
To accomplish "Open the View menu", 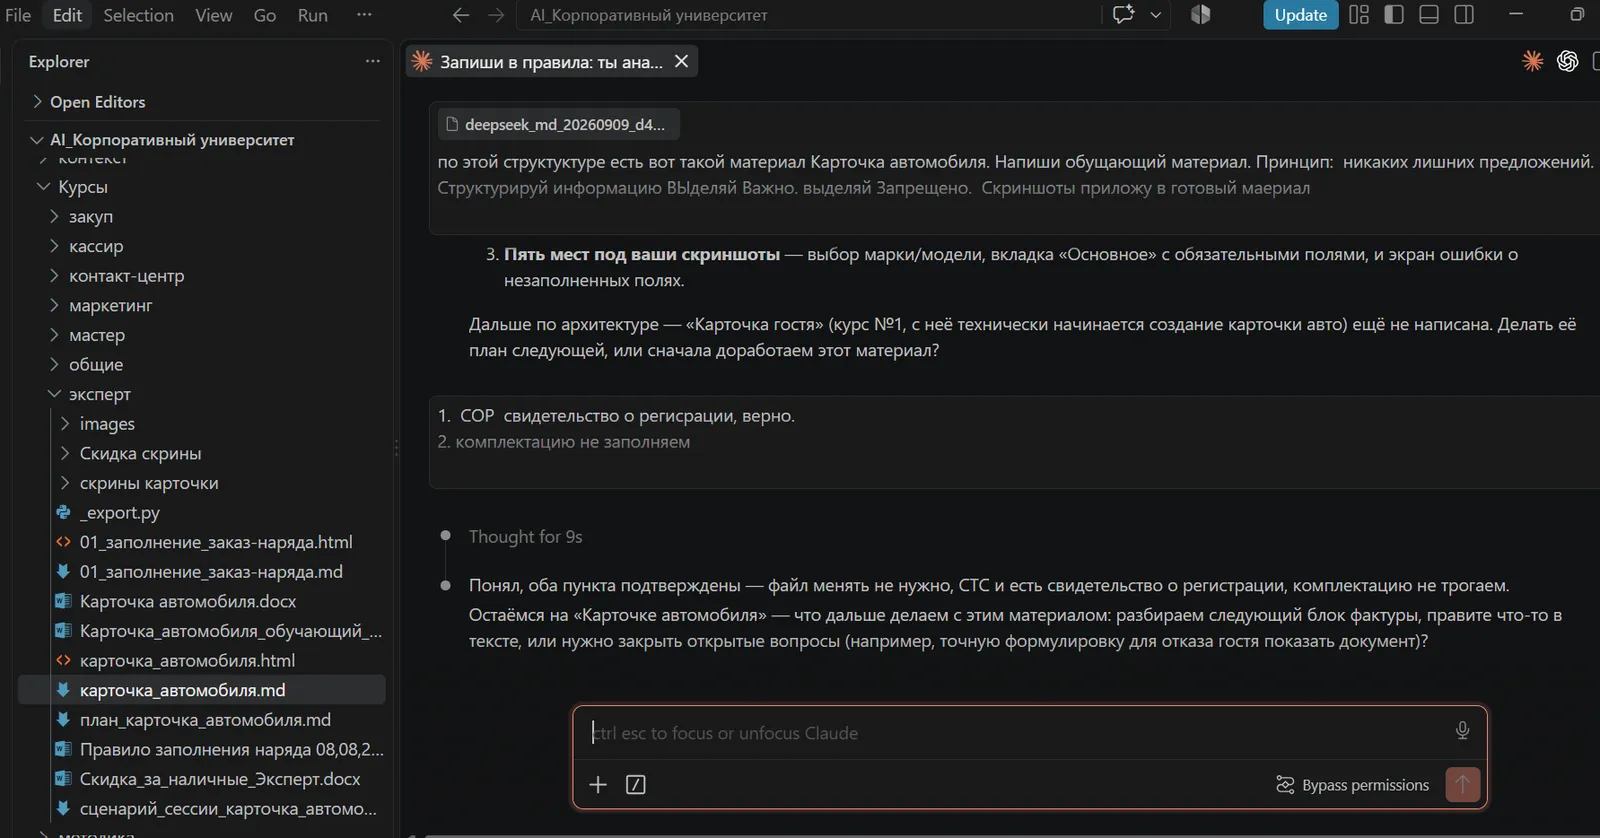I will (x=213, y=15).
